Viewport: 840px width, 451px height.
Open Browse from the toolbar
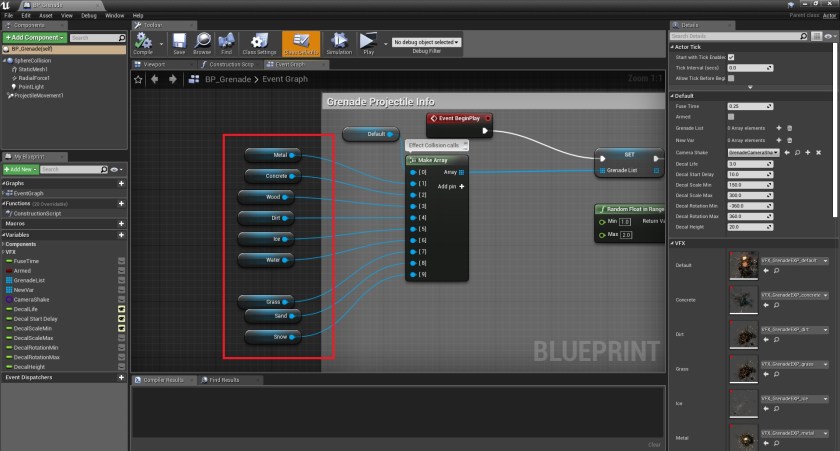point(202,42)
